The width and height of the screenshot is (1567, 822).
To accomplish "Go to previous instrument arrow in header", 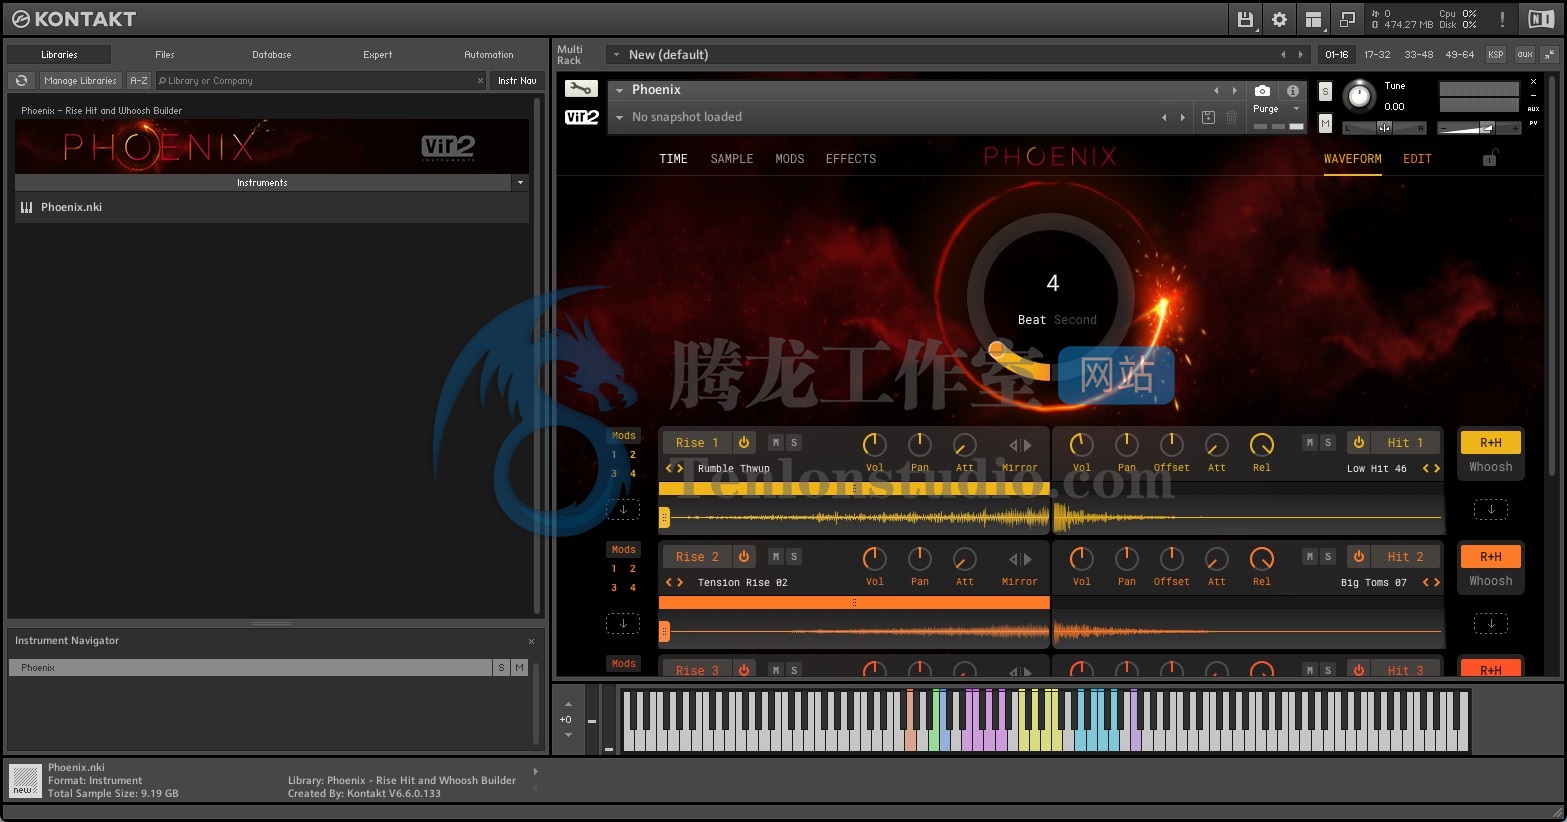I will pos(1216,90).
